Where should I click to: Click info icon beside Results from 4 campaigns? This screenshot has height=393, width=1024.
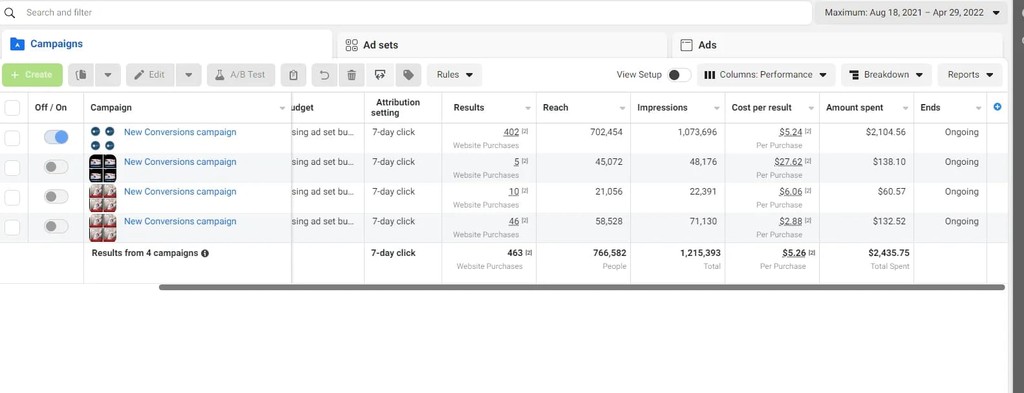pos(205,253)
